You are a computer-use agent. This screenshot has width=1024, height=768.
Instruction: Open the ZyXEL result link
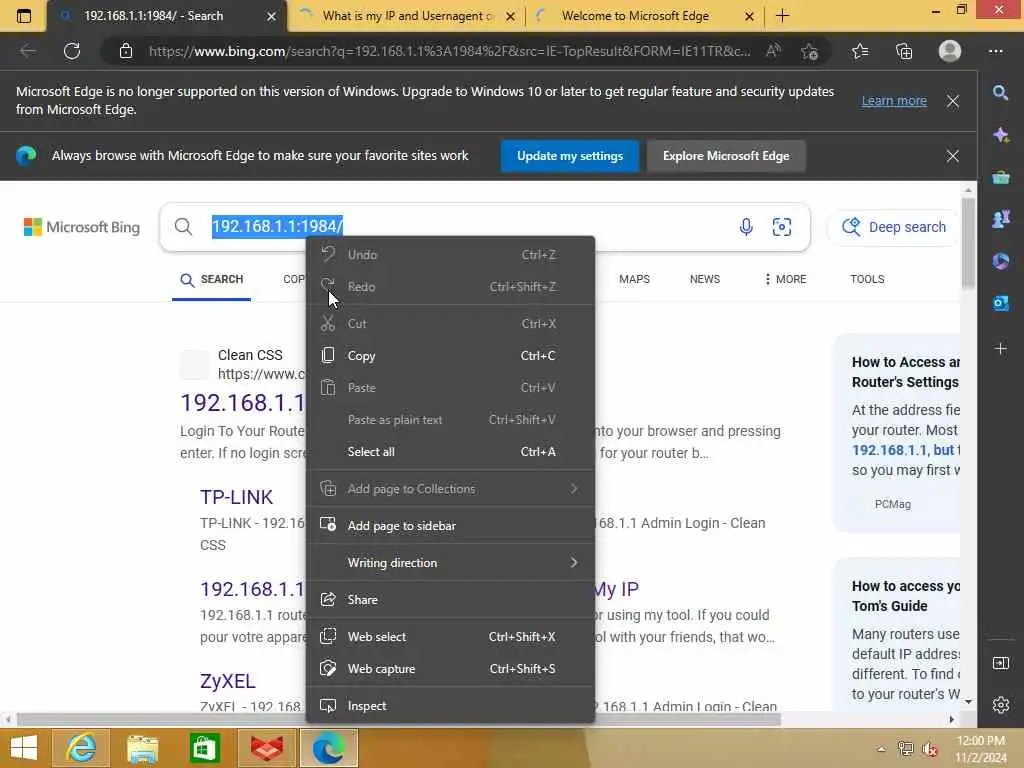tap(227, 681)
